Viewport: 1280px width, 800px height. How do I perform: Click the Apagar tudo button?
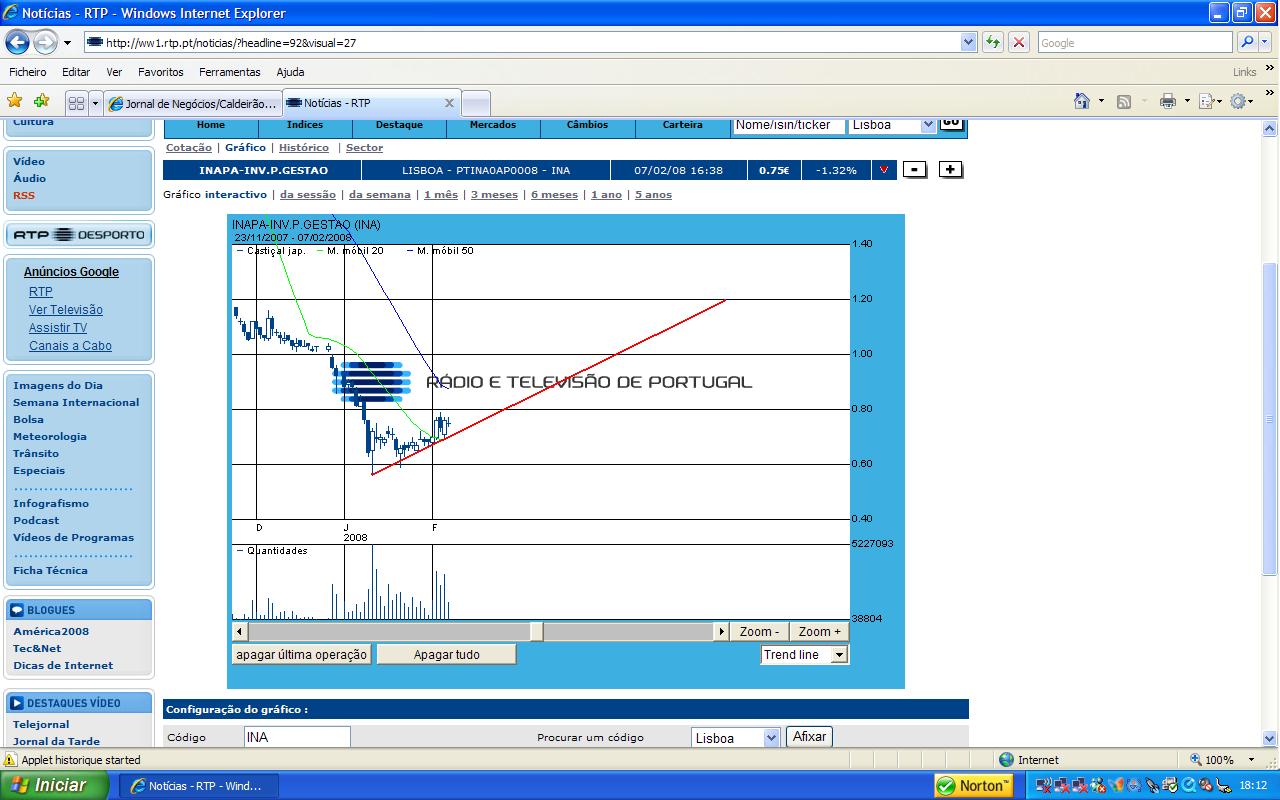coord(446,655)
